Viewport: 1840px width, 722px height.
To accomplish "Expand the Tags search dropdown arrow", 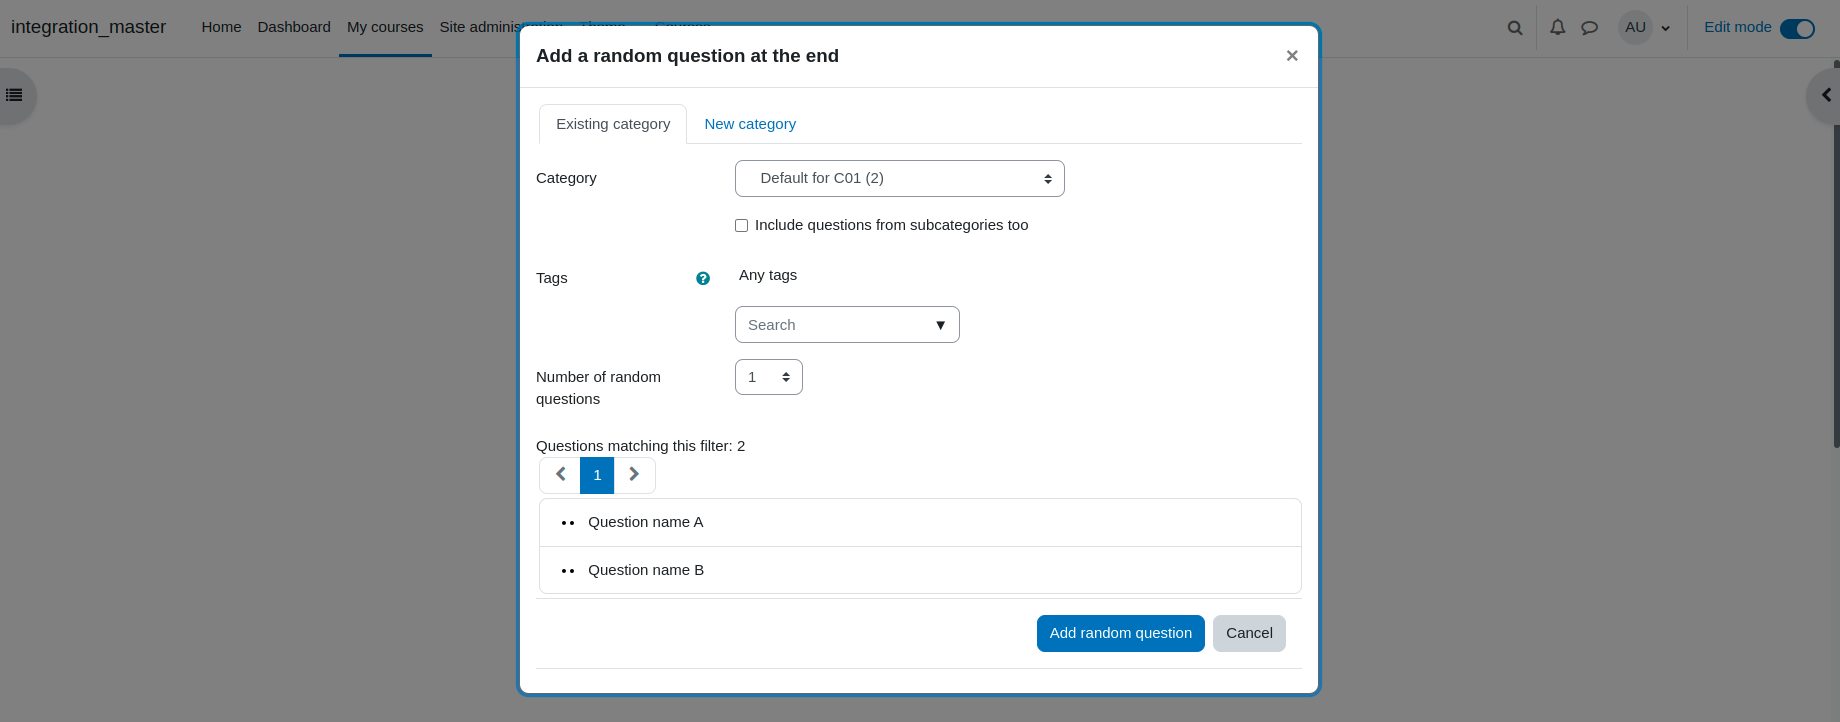I will (x=940, y=325).
